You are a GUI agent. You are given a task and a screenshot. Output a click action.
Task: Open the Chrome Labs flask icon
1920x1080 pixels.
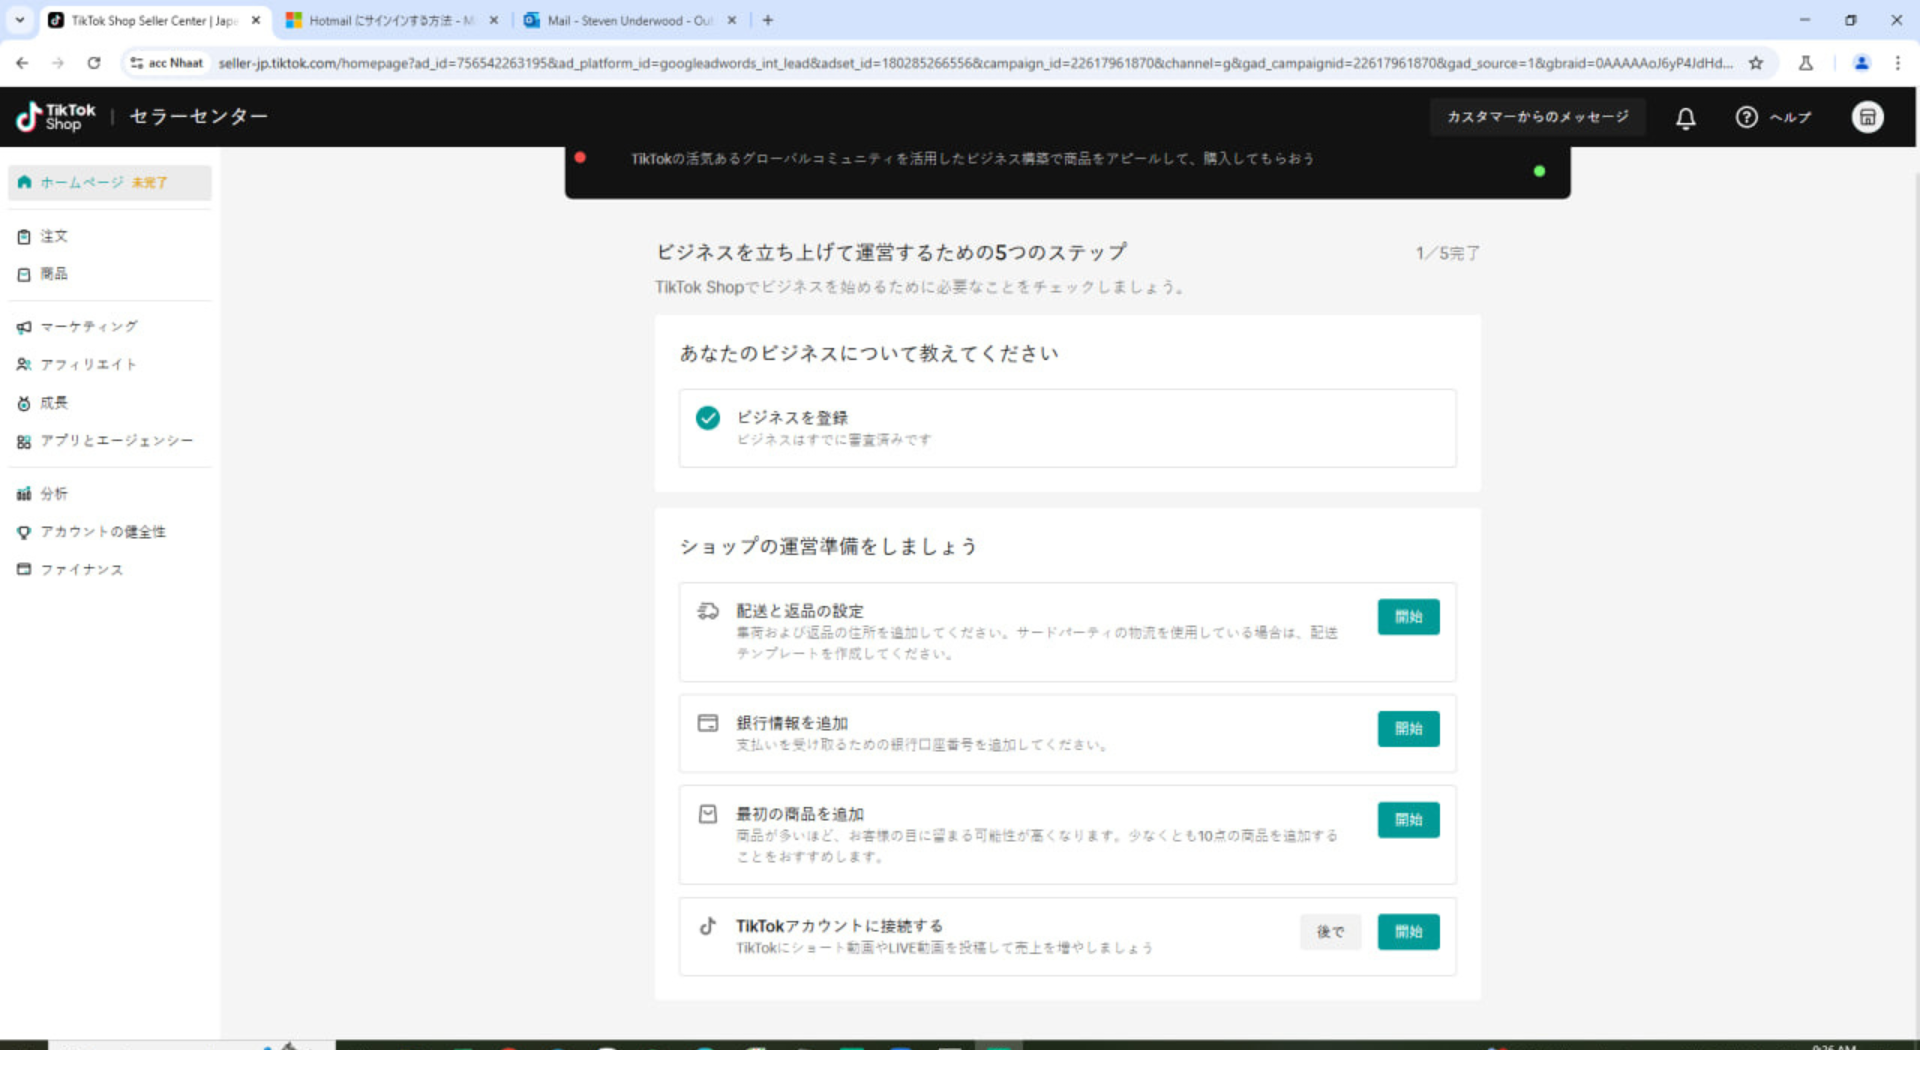coord(1806,63)
